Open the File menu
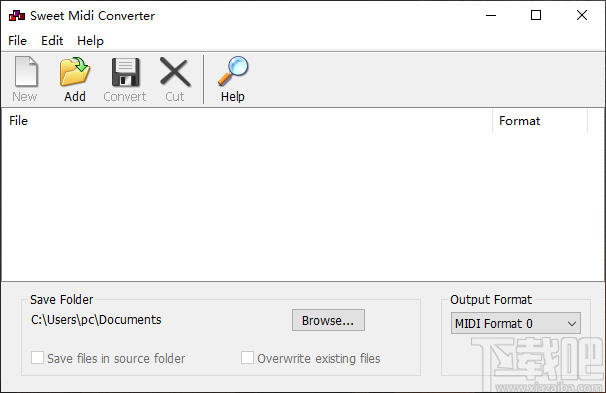606x393 pixels. coord(17,41)
